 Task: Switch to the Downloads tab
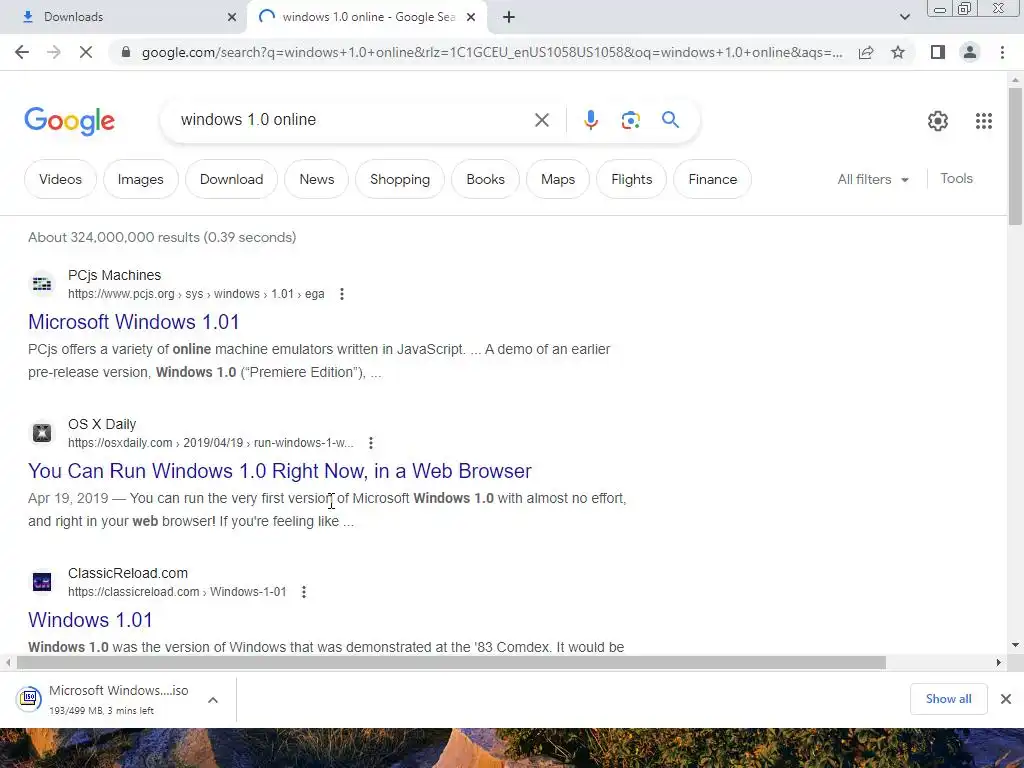[x=123, y=17]
